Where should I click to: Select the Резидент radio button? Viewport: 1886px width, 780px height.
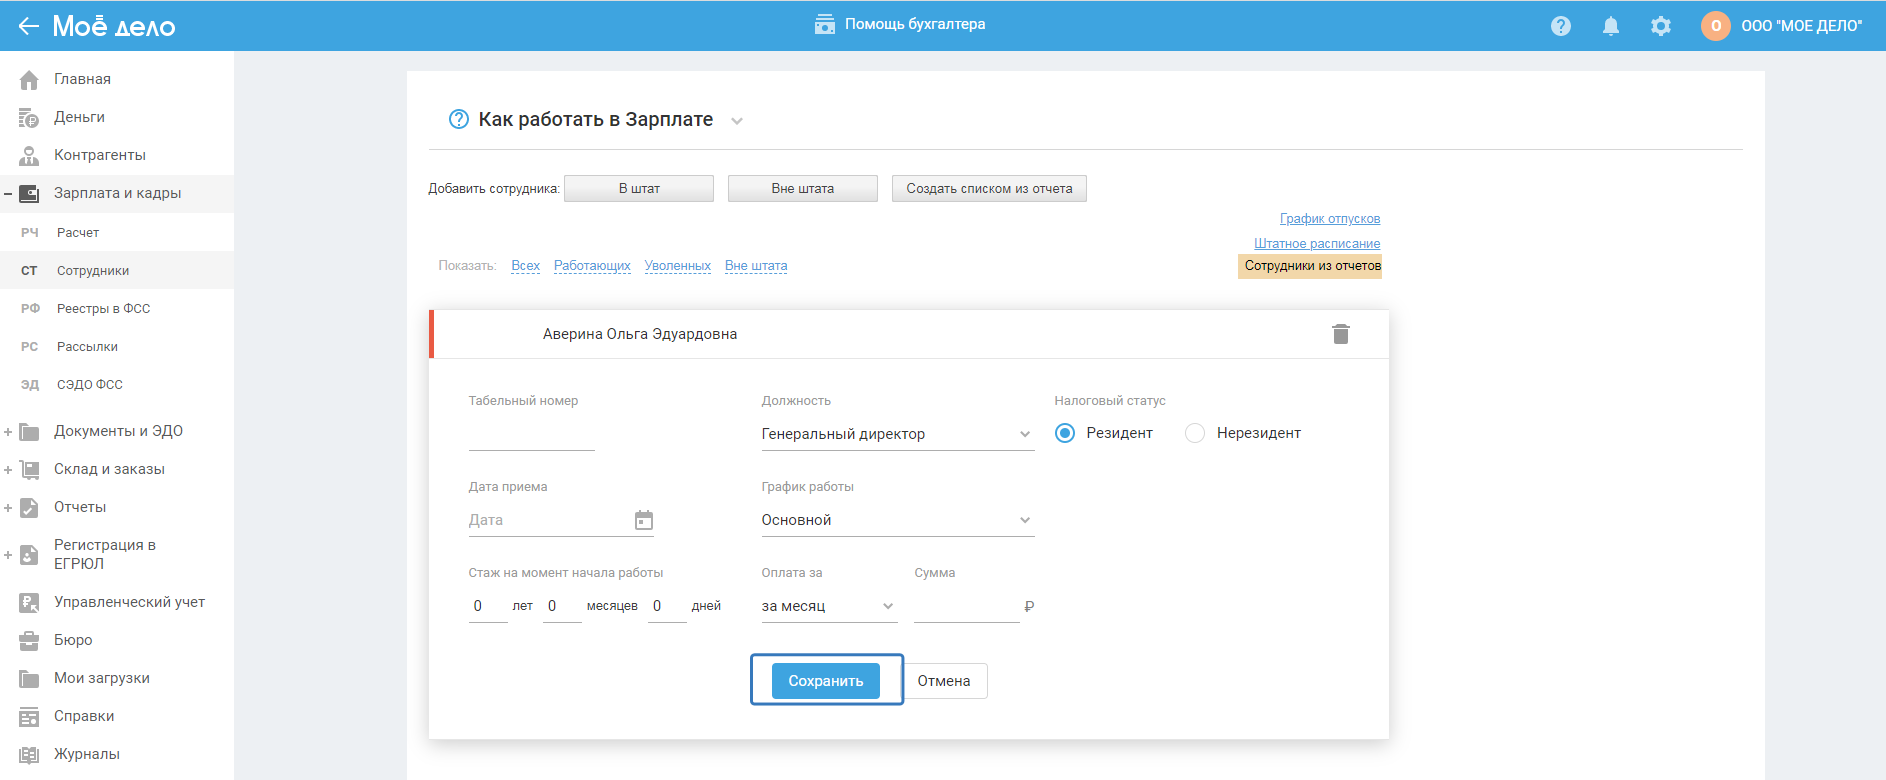tap(1065, 433)
